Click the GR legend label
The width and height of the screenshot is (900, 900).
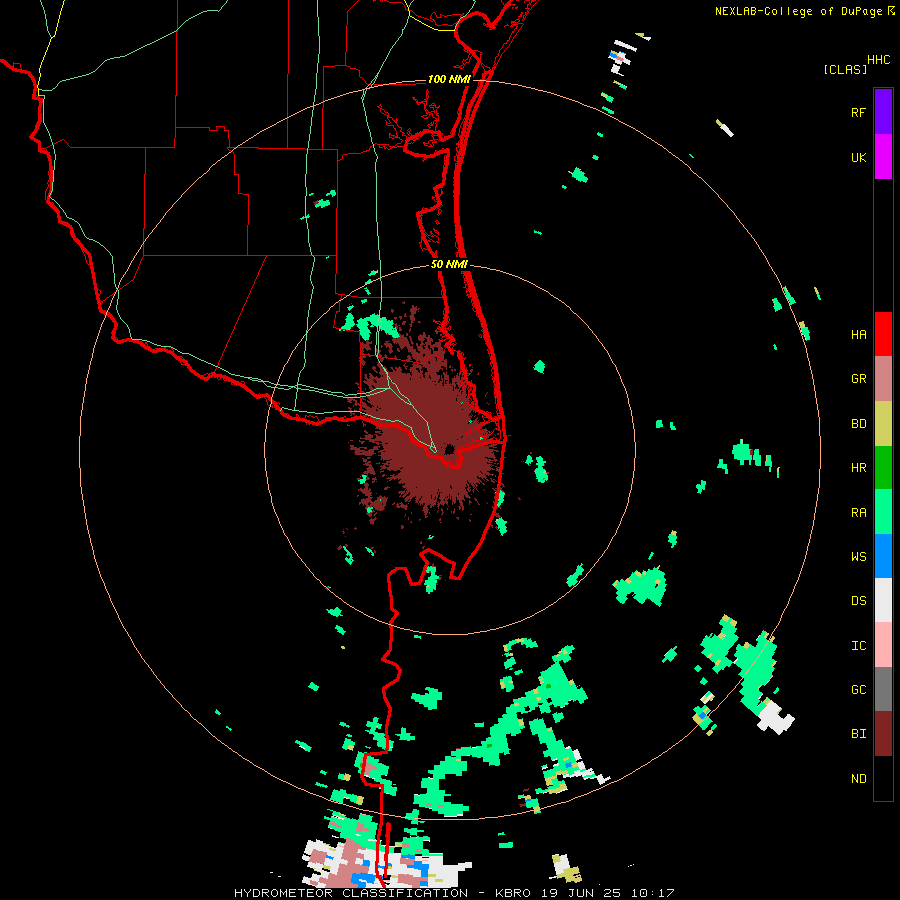tap(858, 379)
